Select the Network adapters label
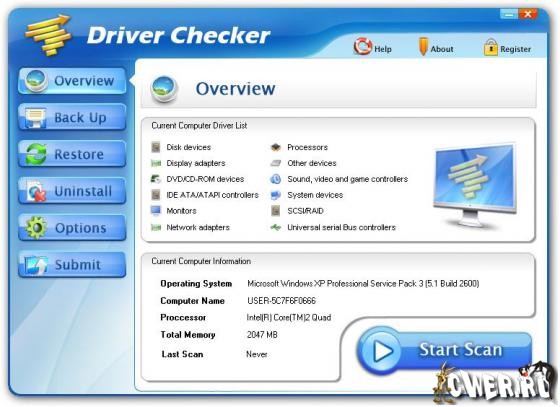The image size is (560, 407). (198, 227)
